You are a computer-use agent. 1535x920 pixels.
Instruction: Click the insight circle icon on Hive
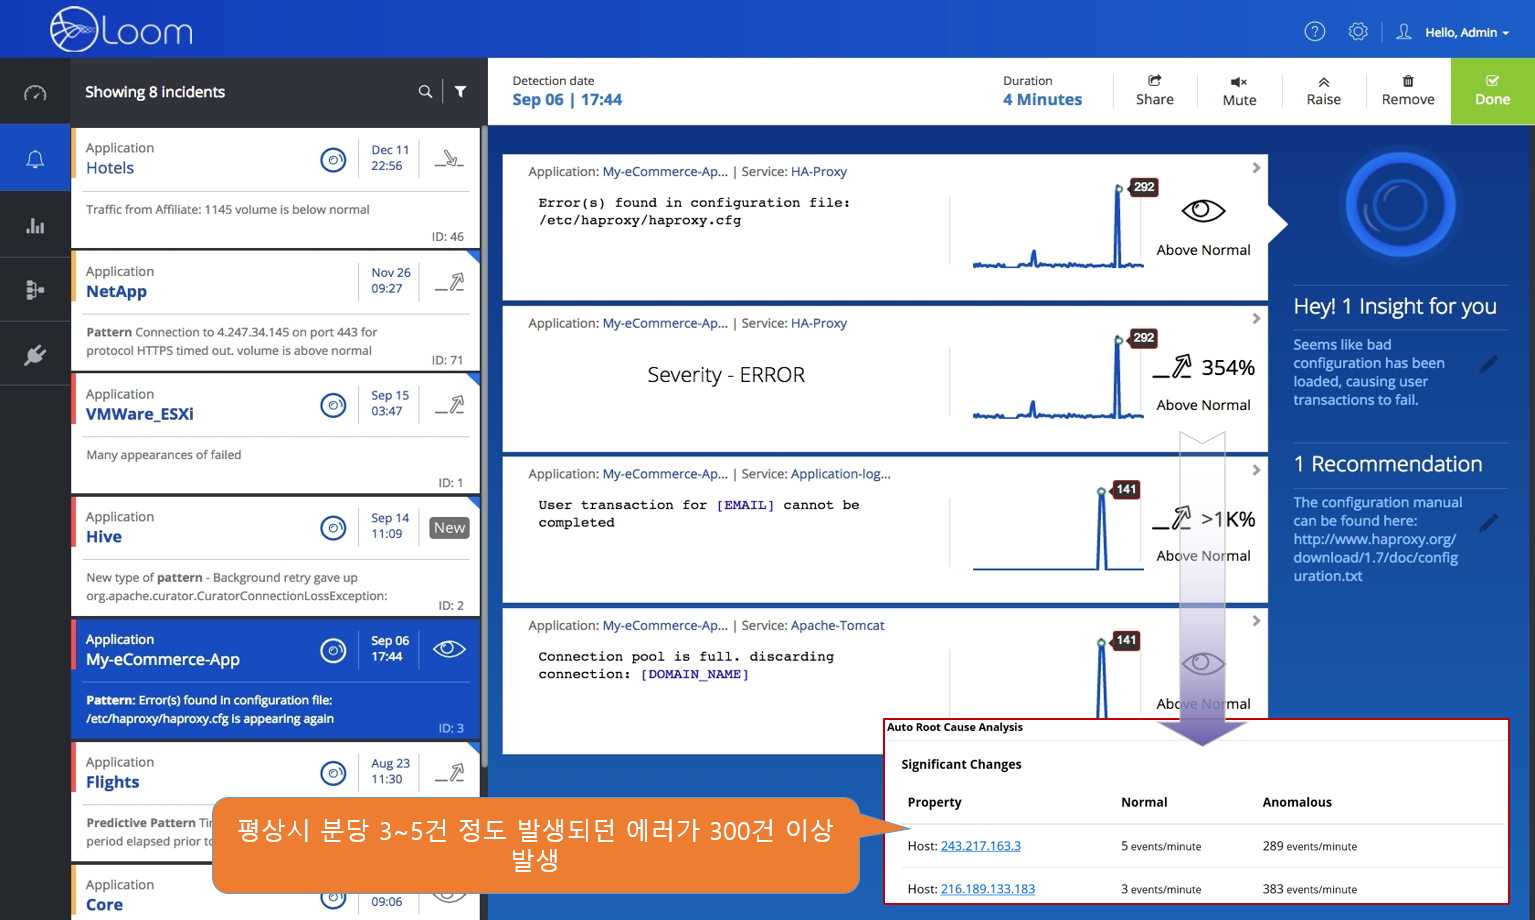[333, 527]
